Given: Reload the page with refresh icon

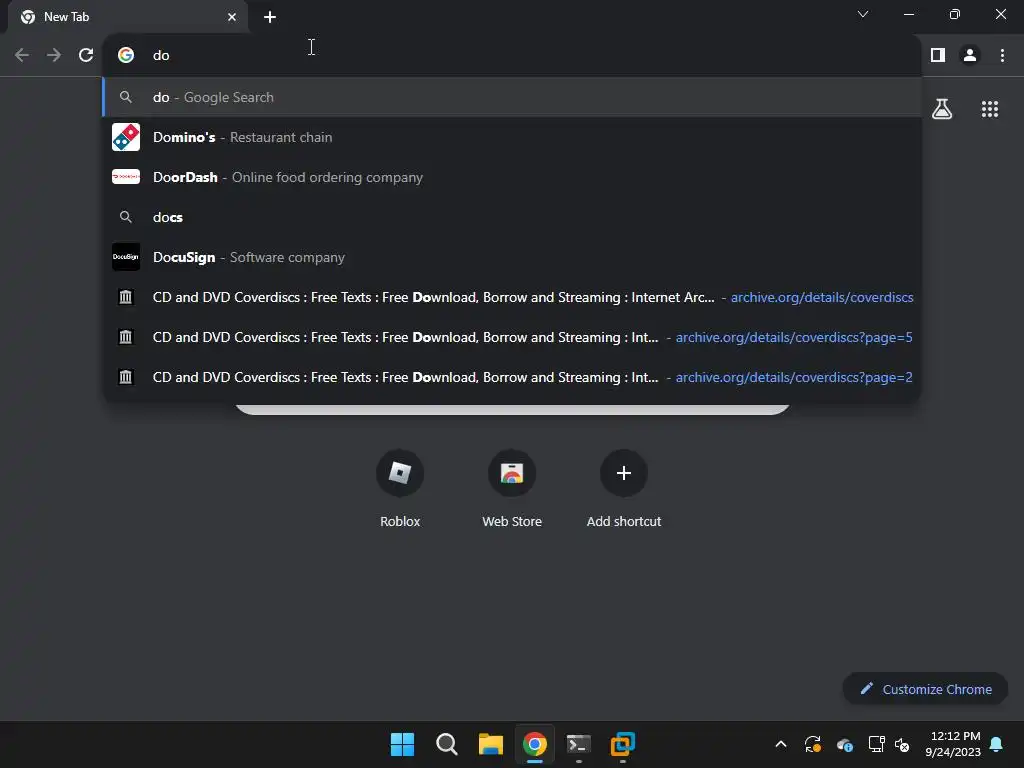Looking at the screenshot, I should (x=86, y=55).
